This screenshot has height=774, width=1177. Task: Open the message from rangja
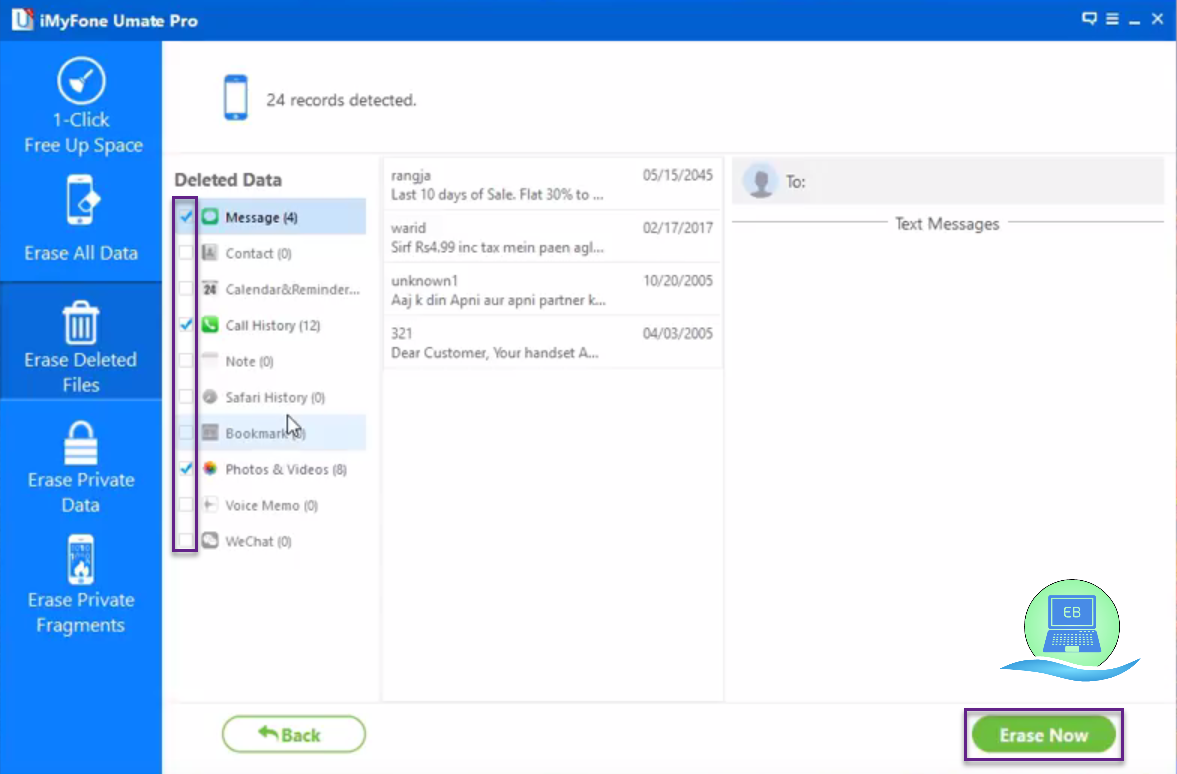[552, 184]
